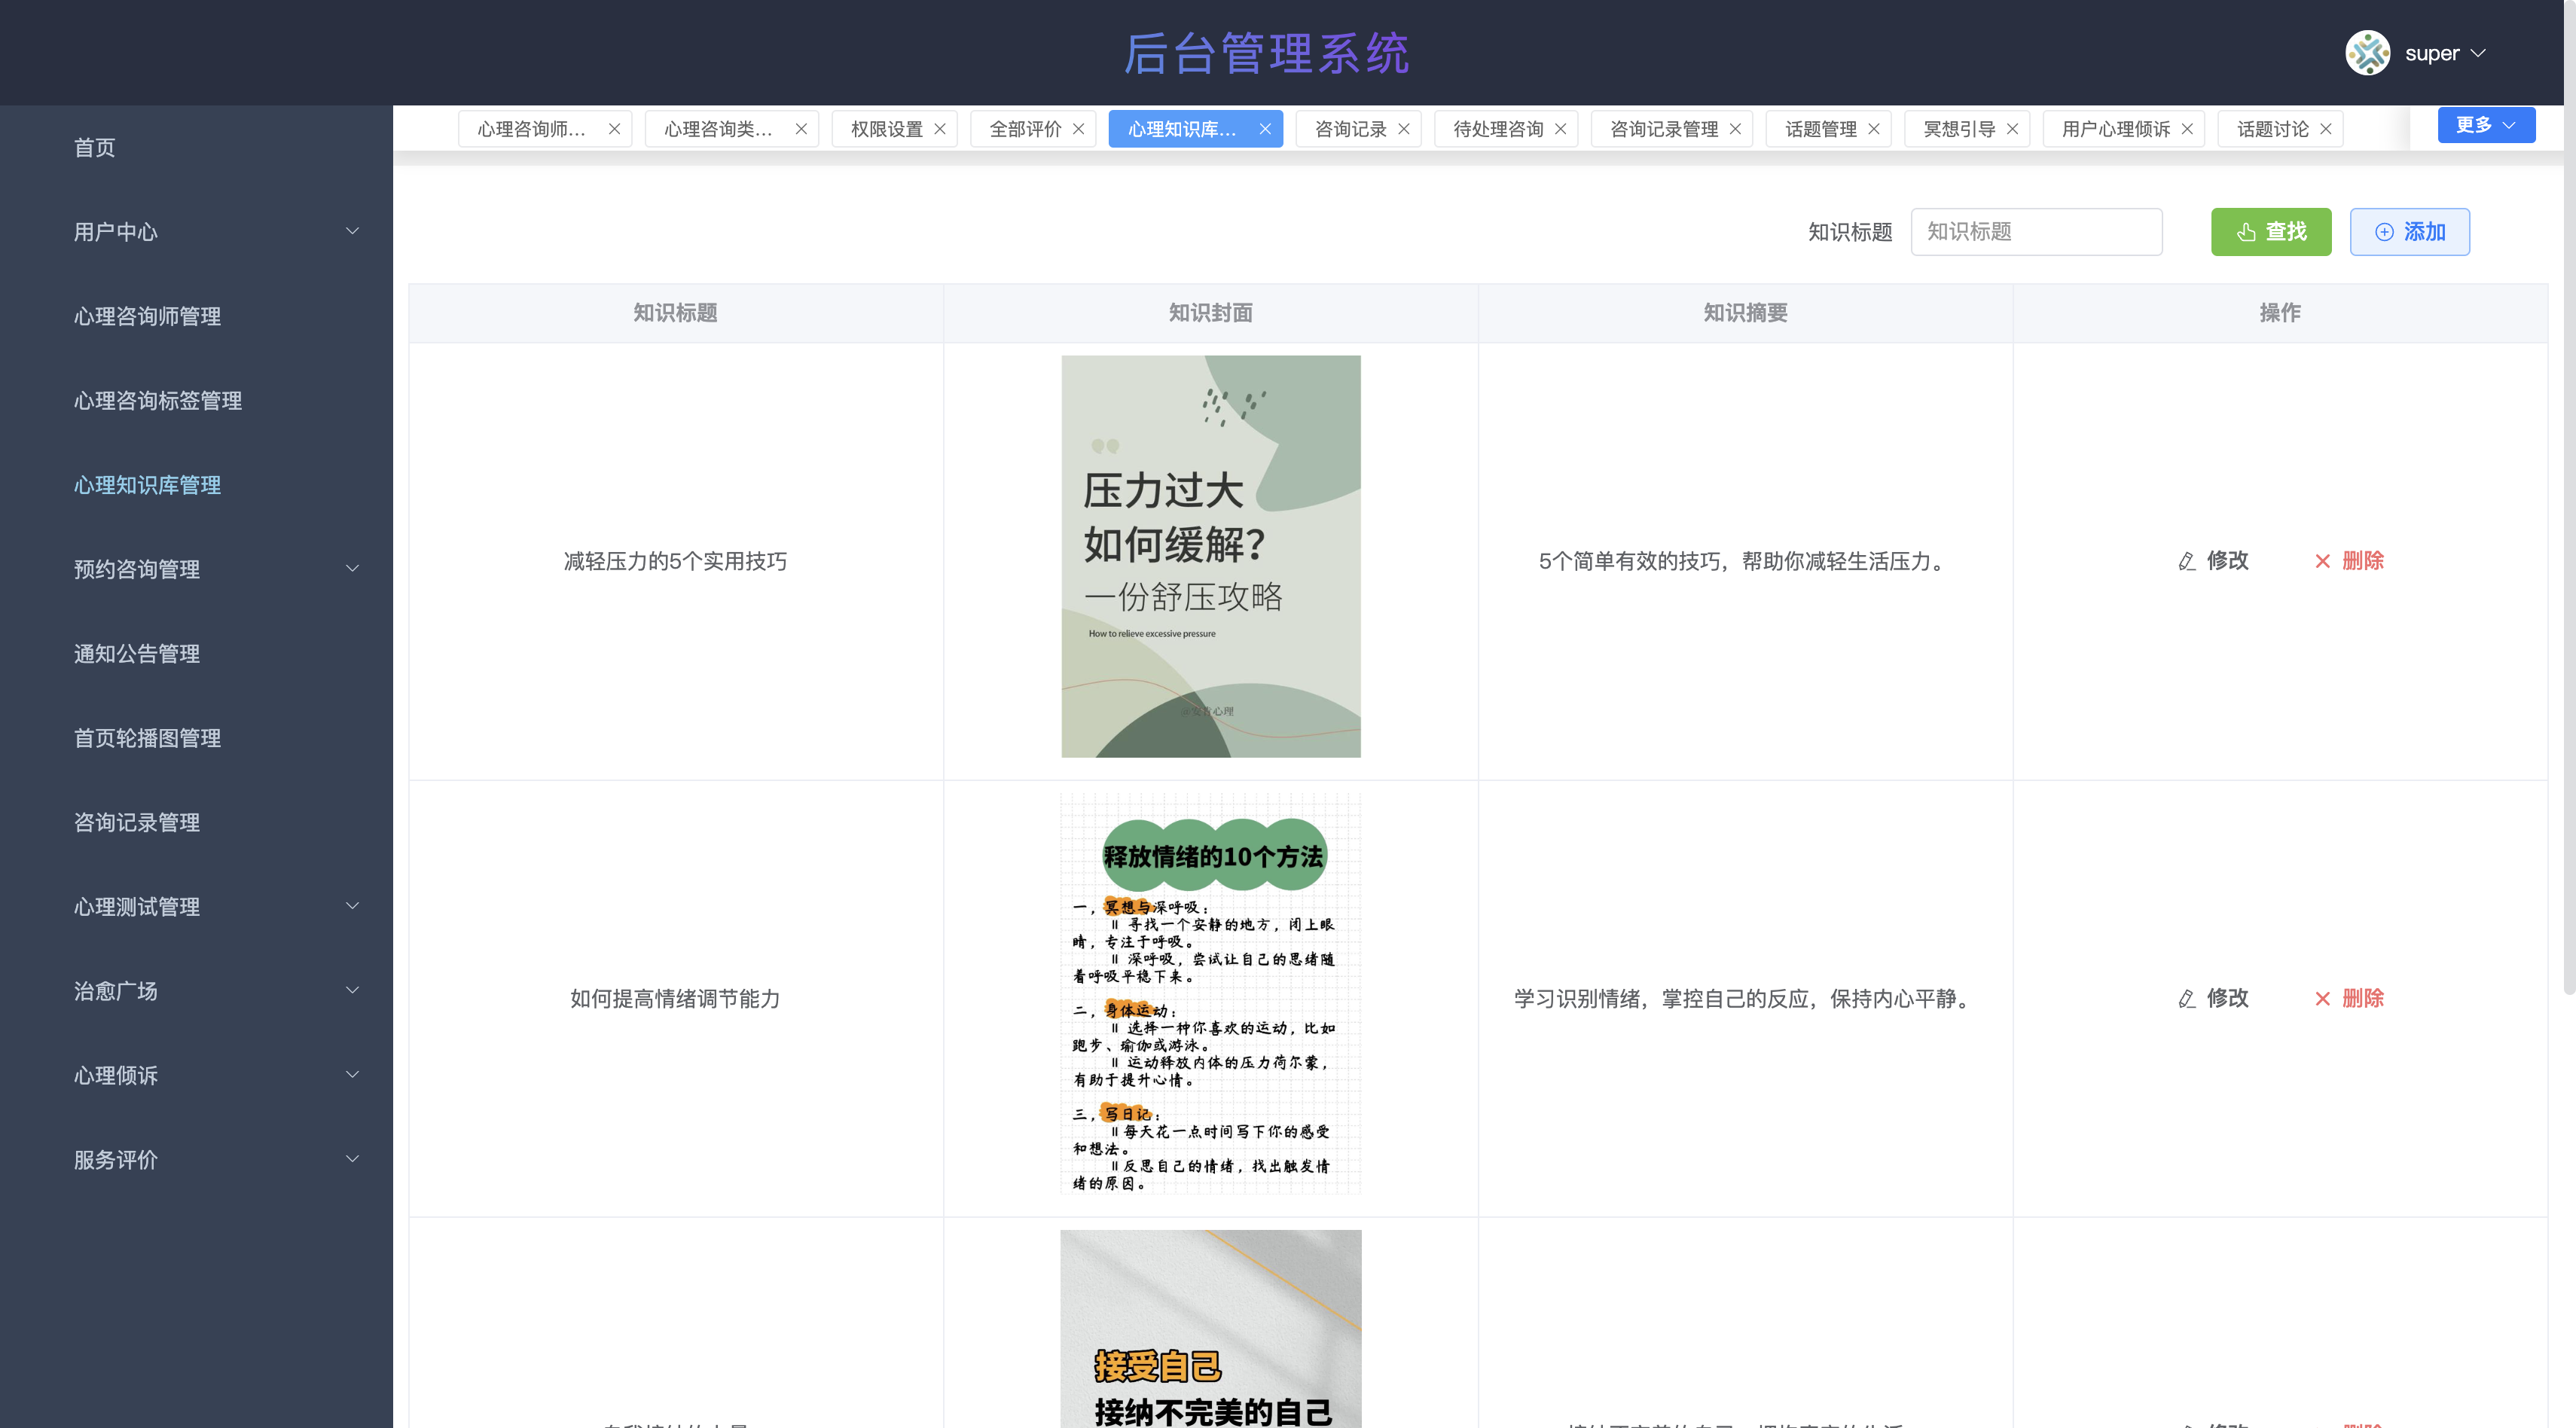This screenshot has width=2576, height=1428.
Task: Close the 权限设置 tab
Action: (939, 128)
